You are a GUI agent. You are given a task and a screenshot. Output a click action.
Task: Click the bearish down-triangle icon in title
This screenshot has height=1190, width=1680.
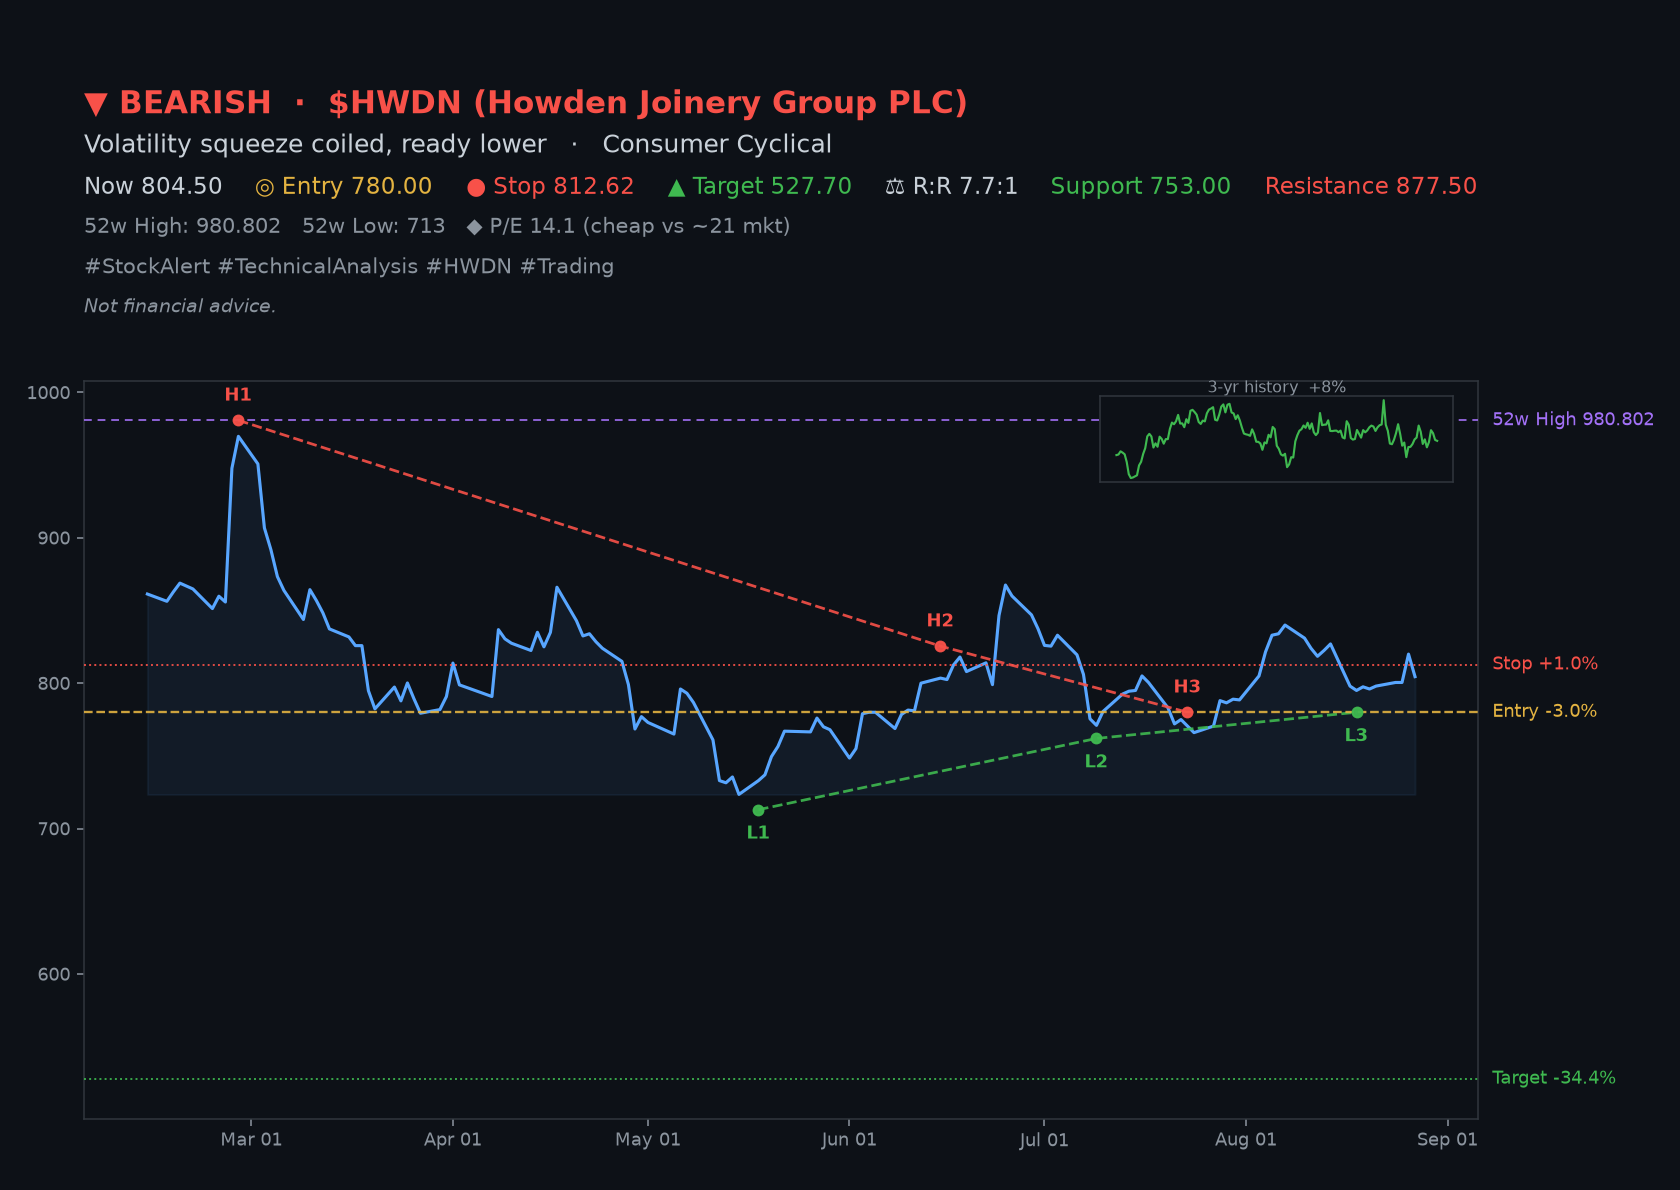96,103
